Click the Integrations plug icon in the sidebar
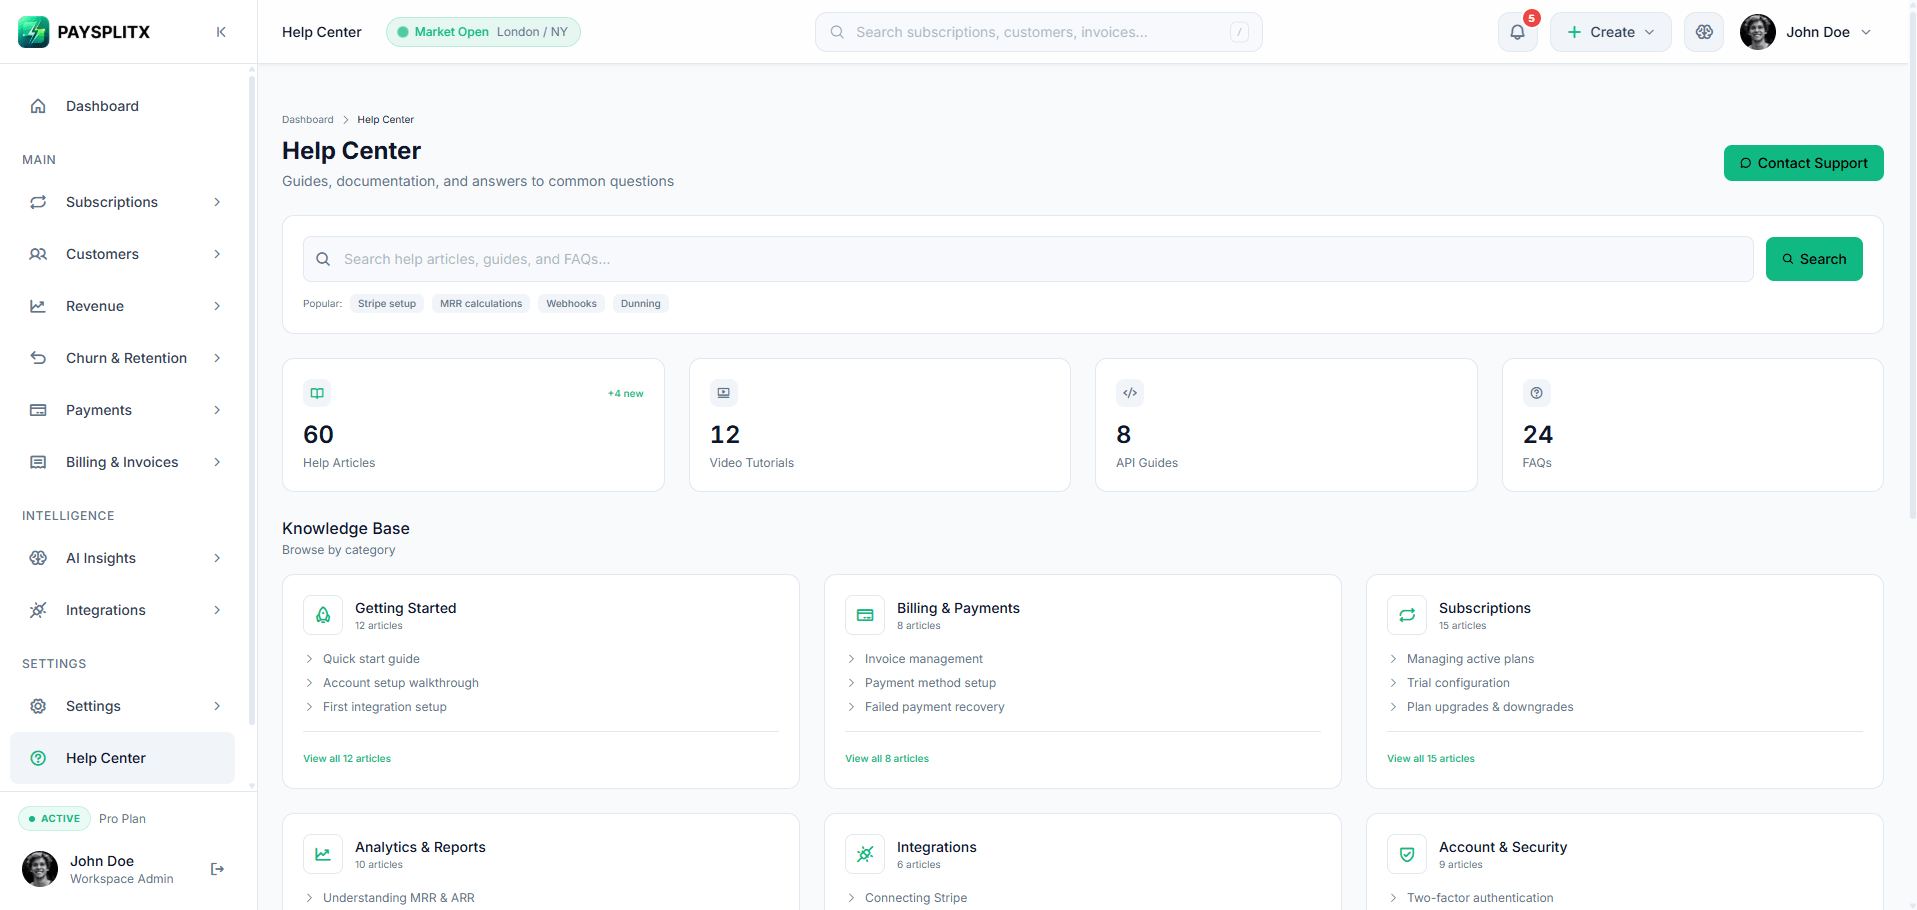1917x910 pixels. pos(38,610)
